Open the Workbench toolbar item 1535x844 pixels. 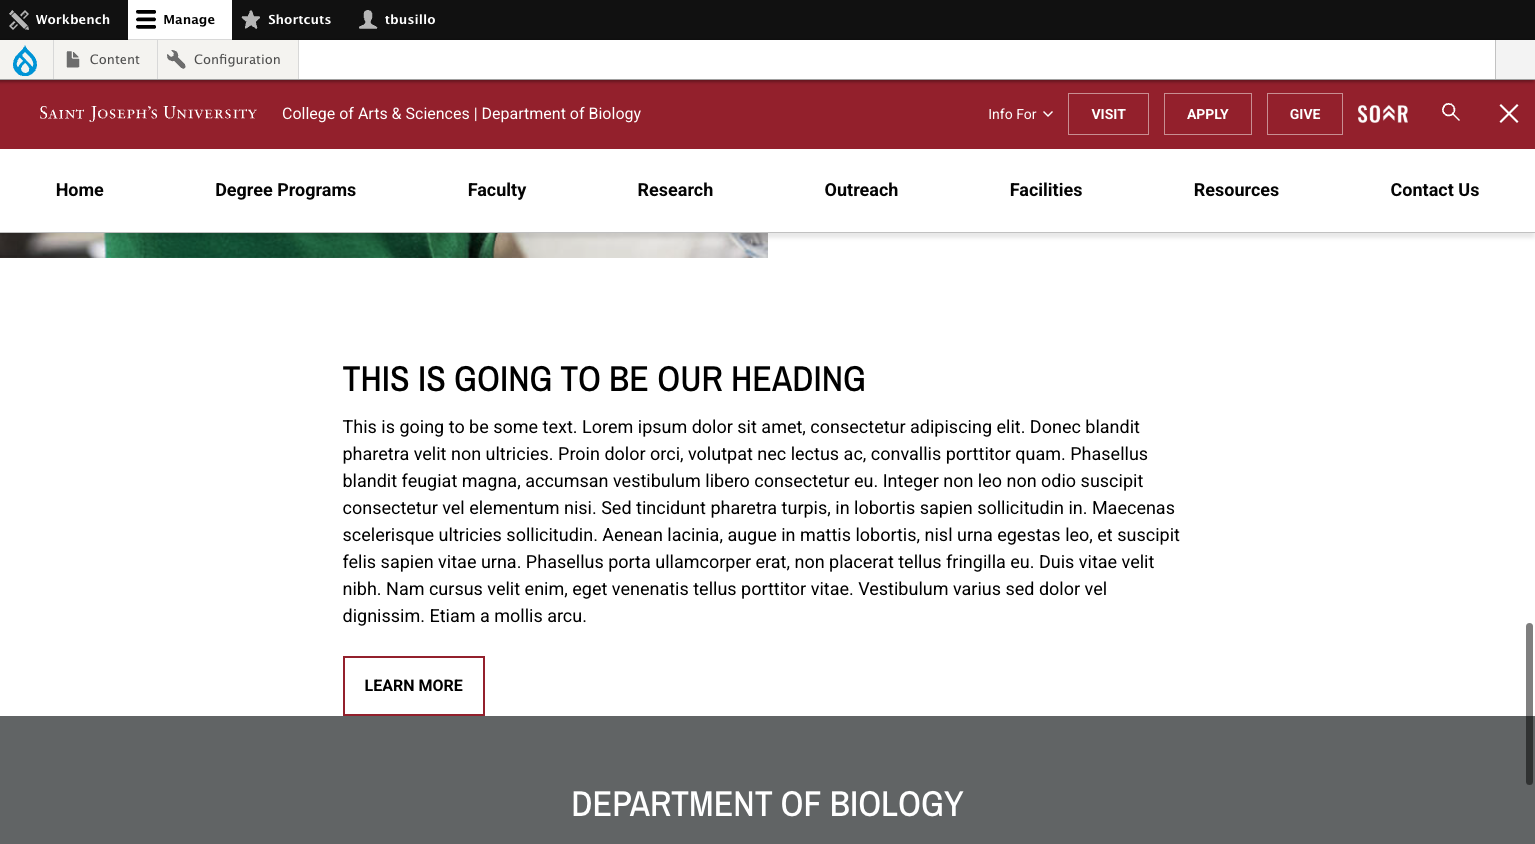(x=60, y=20)
